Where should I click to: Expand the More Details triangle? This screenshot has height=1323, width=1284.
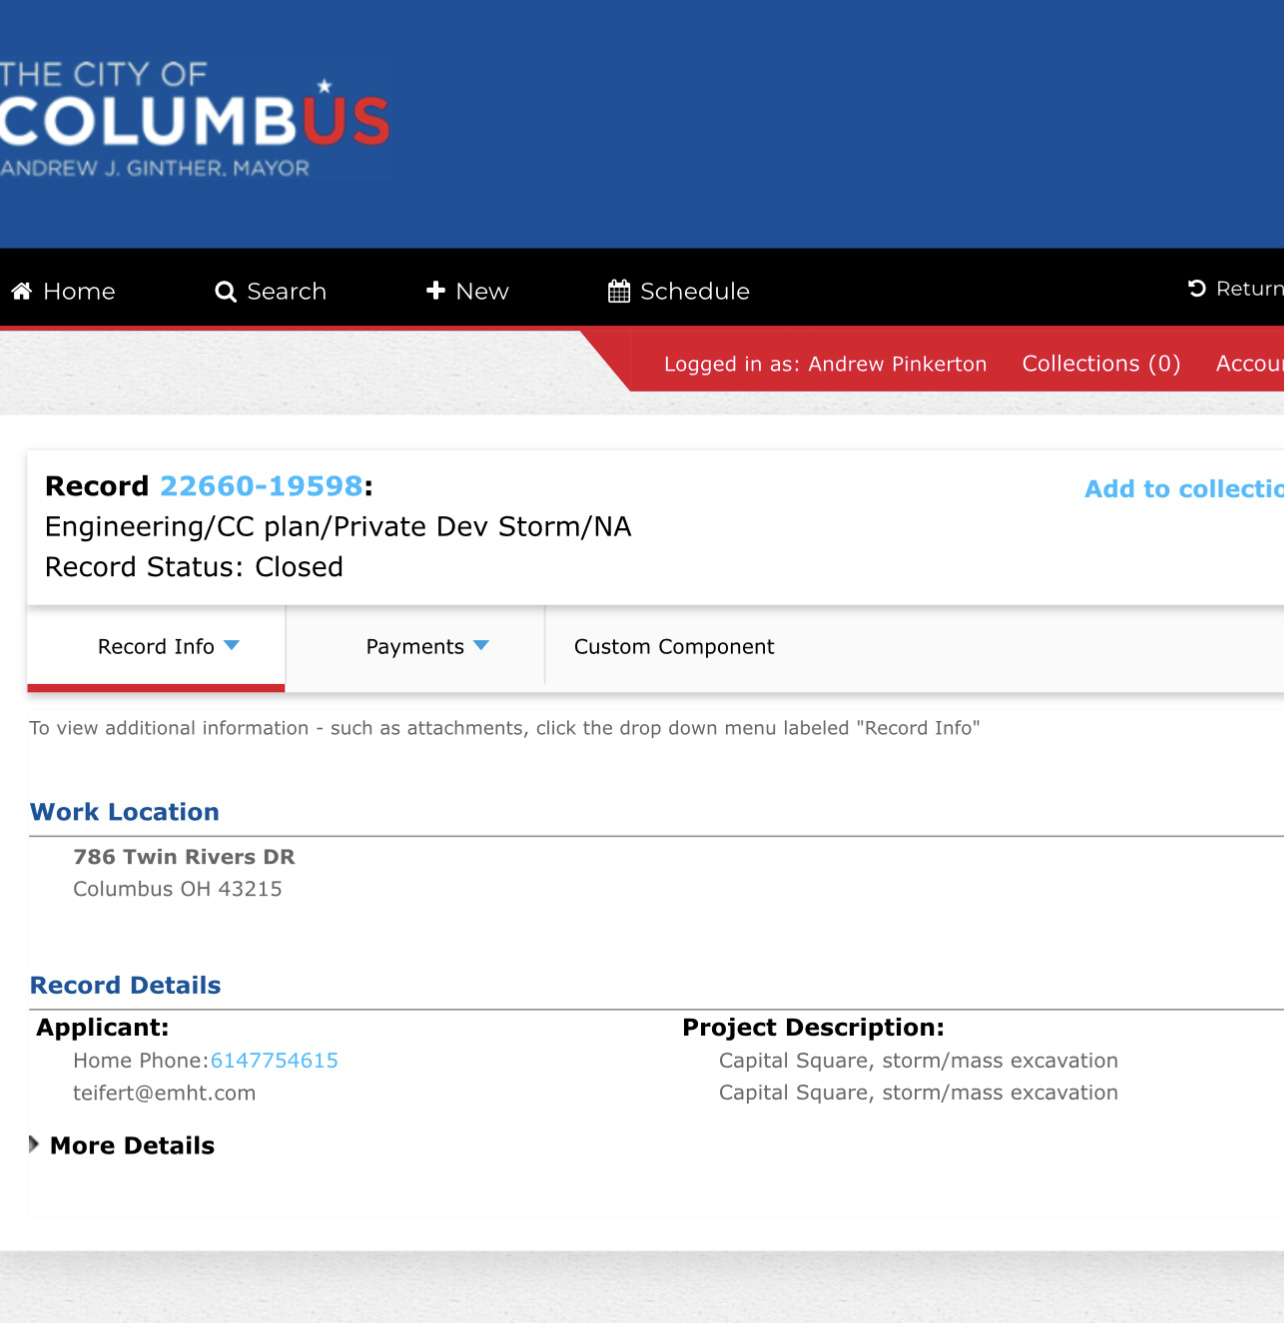pyautogui.click(x=34, y=1144)
